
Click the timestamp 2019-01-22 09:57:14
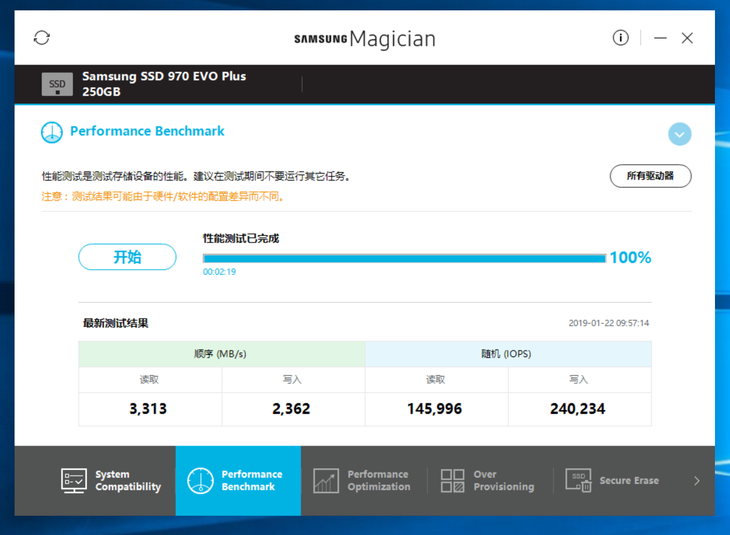(x=608, y=323)
